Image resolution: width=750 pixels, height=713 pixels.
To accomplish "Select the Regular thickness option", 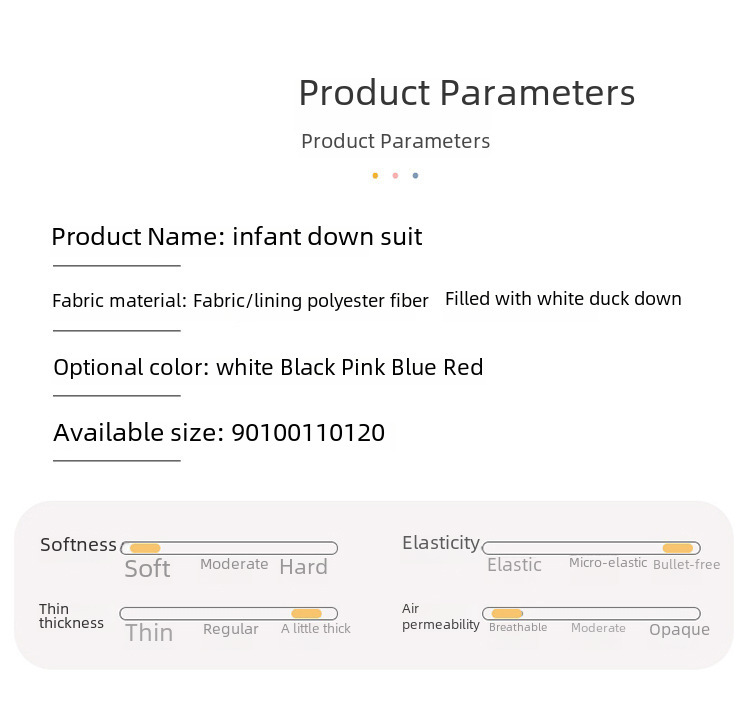I will point(231,629).
